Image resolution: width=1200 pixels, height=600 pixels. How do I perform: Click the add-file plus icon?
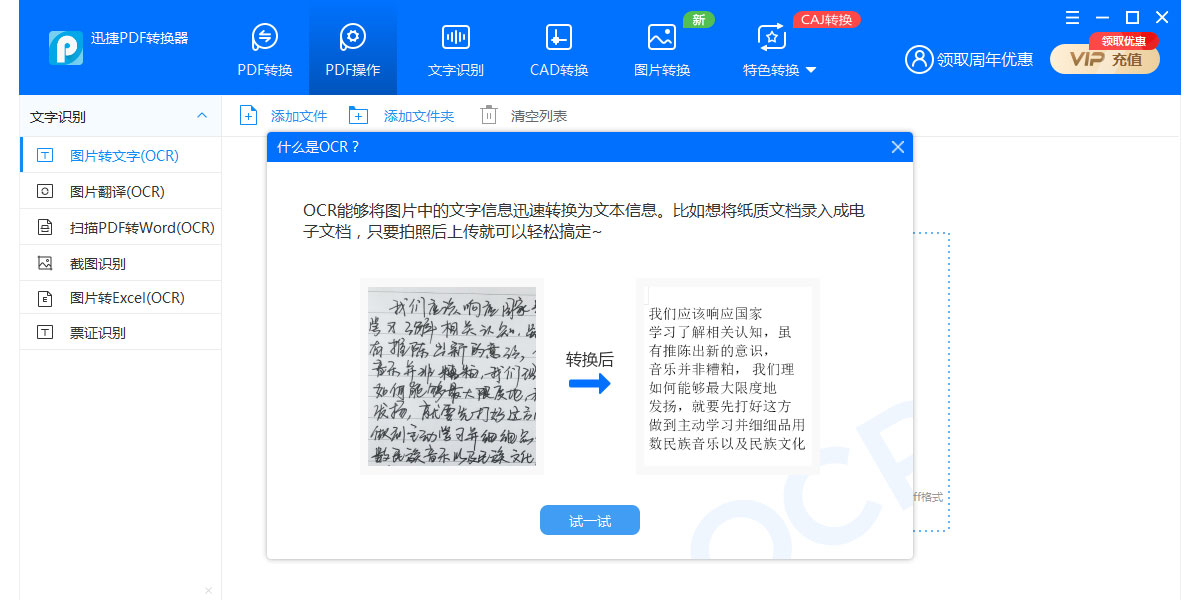click(248, 116)
